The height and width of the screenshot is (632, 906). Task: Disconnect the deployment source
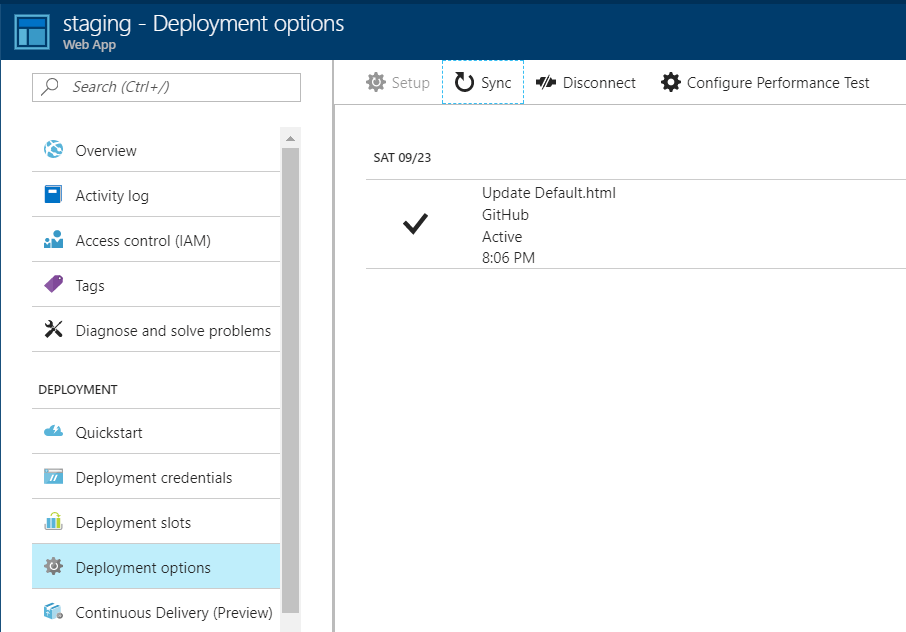click(x=586, y=83)
